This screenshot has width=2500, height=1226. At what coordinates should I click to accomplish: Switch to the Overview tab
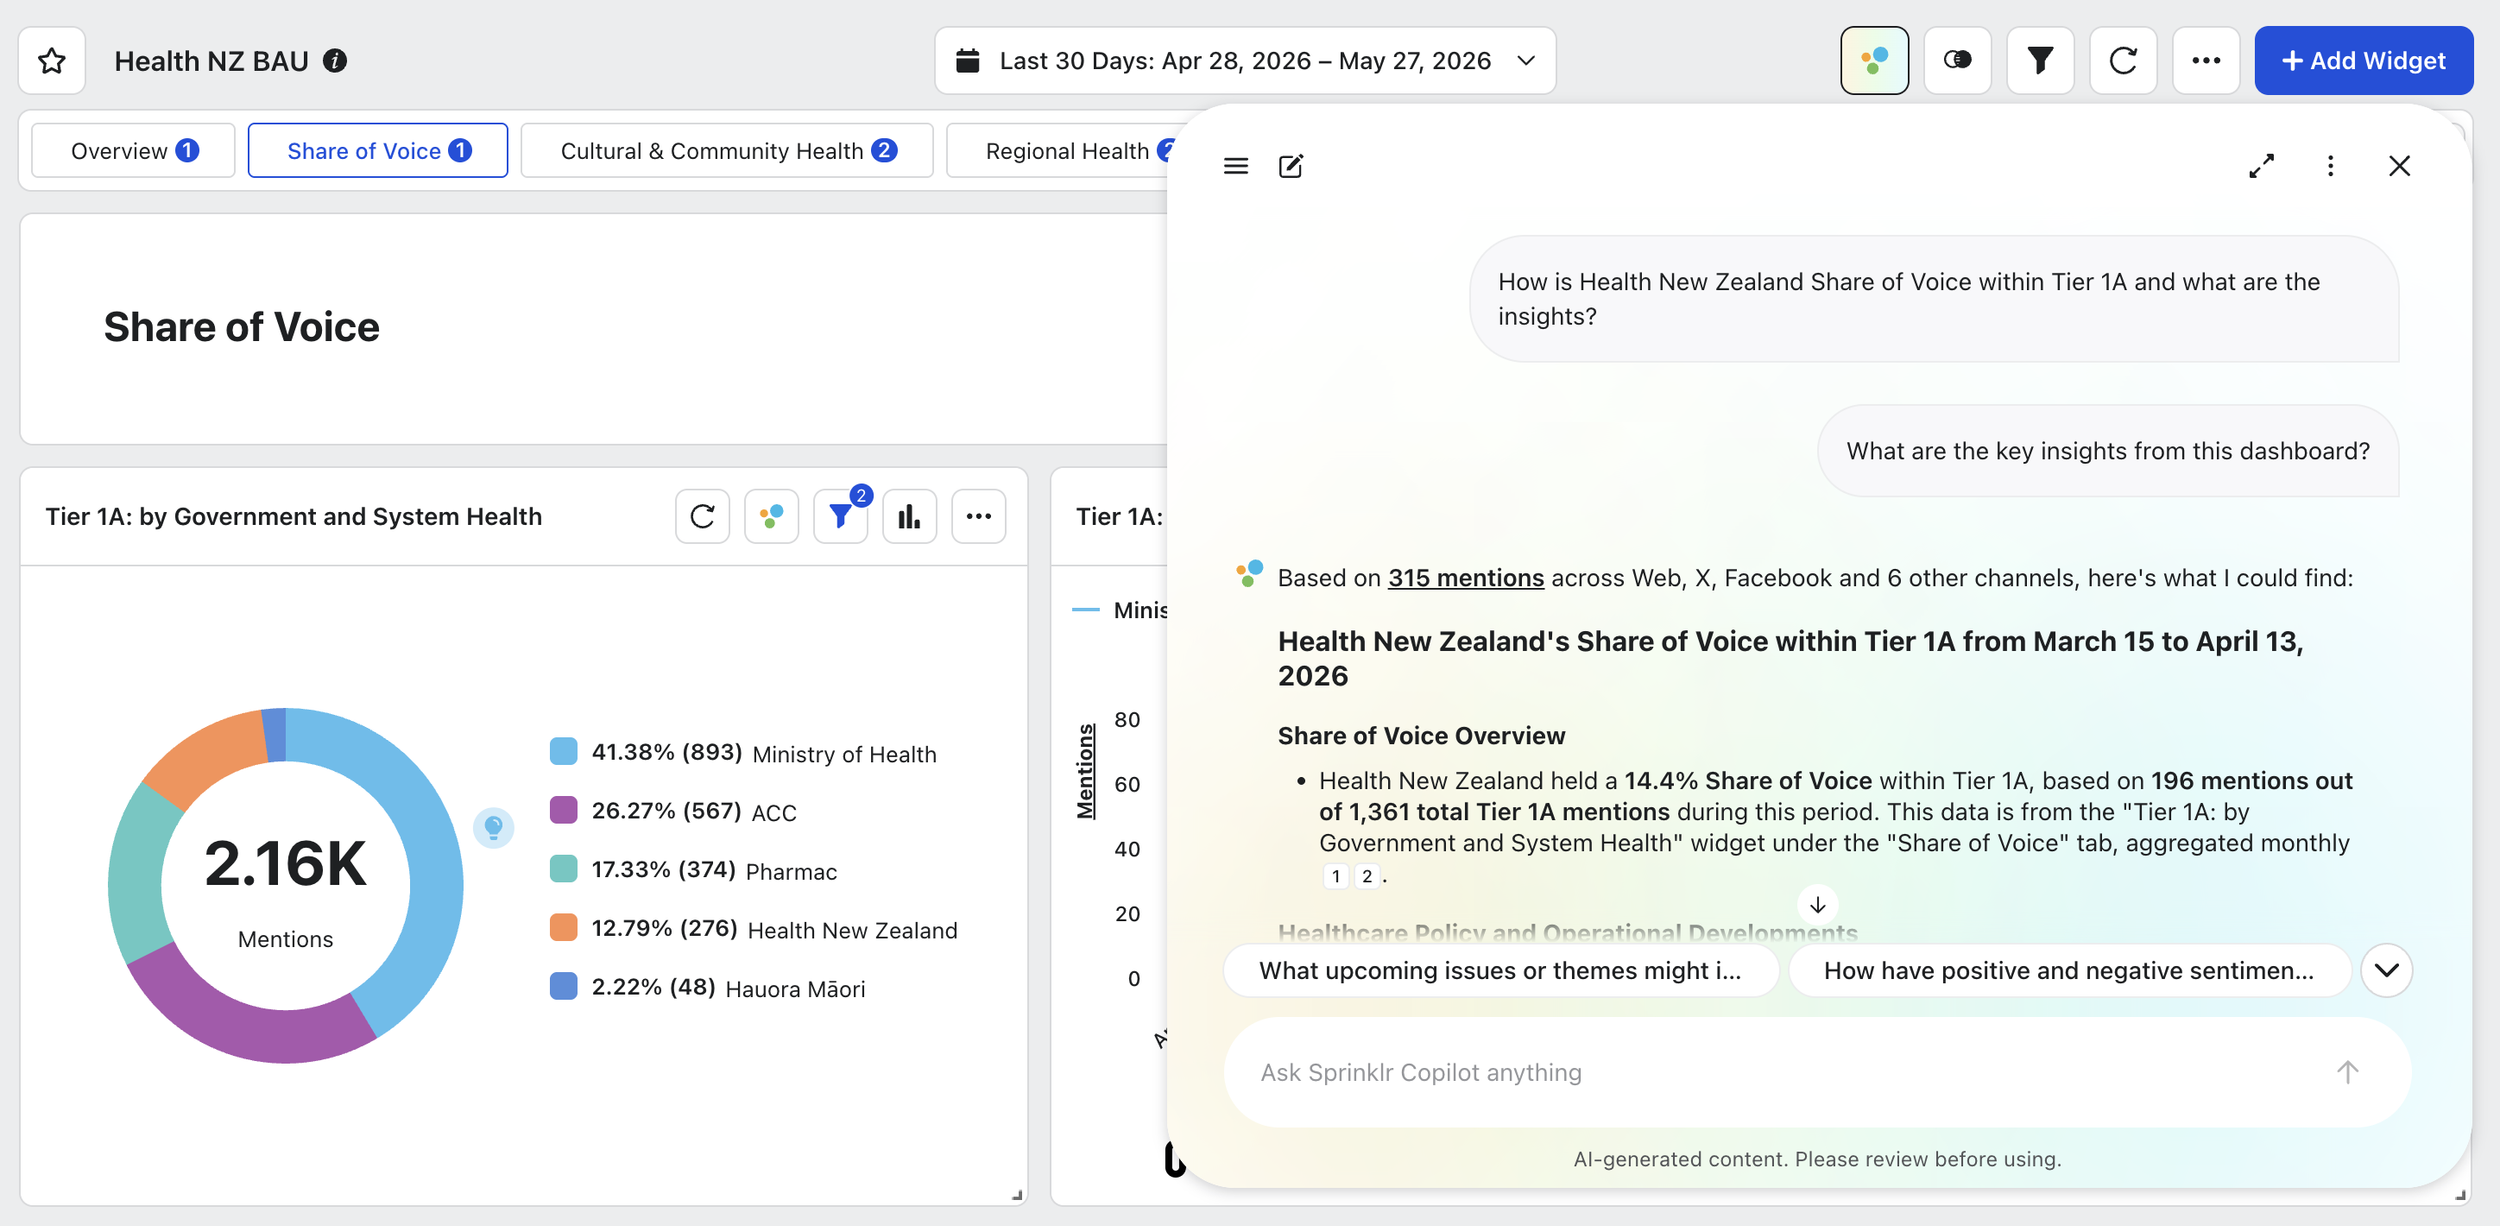point(133,151)
